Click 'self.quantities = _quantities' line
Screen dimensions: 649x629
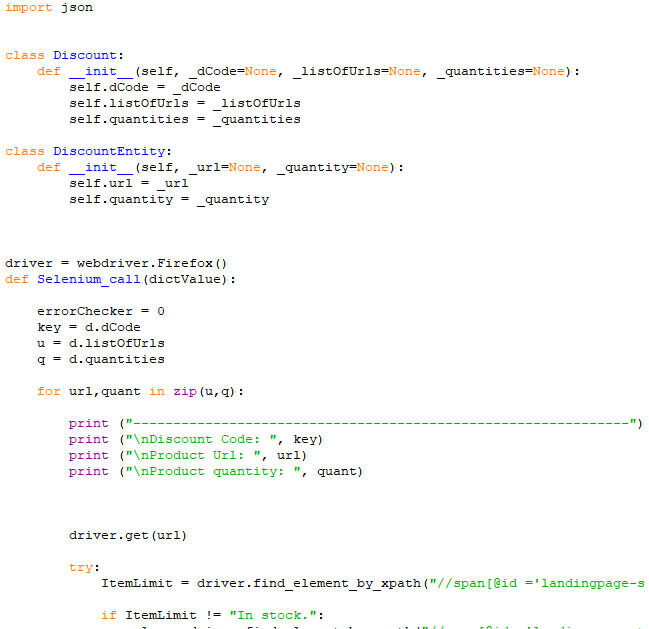coord(185,119)
